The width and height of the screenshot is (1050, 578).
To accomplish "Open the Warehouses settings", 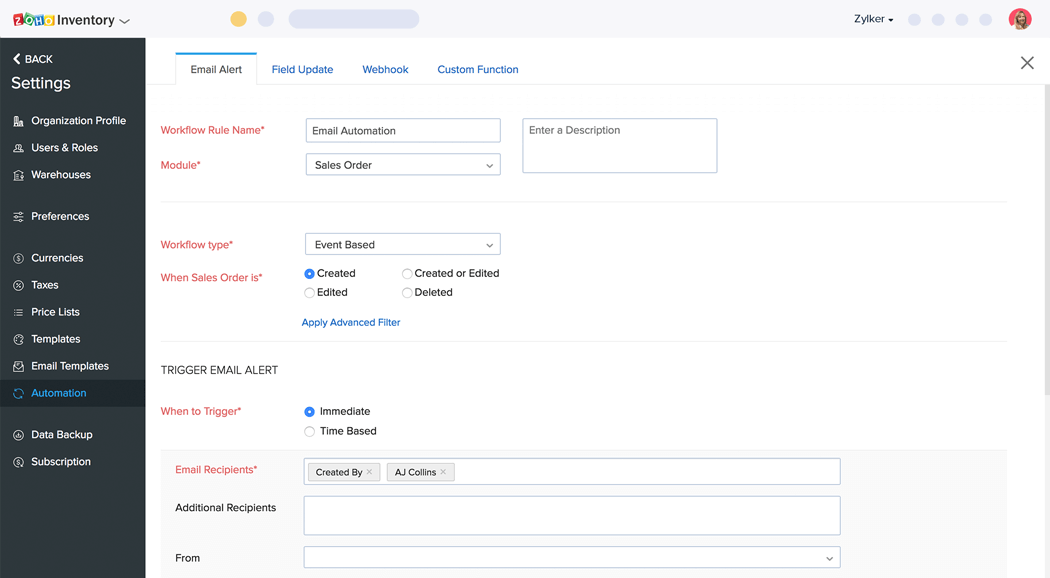I will (x=62, y=174).
